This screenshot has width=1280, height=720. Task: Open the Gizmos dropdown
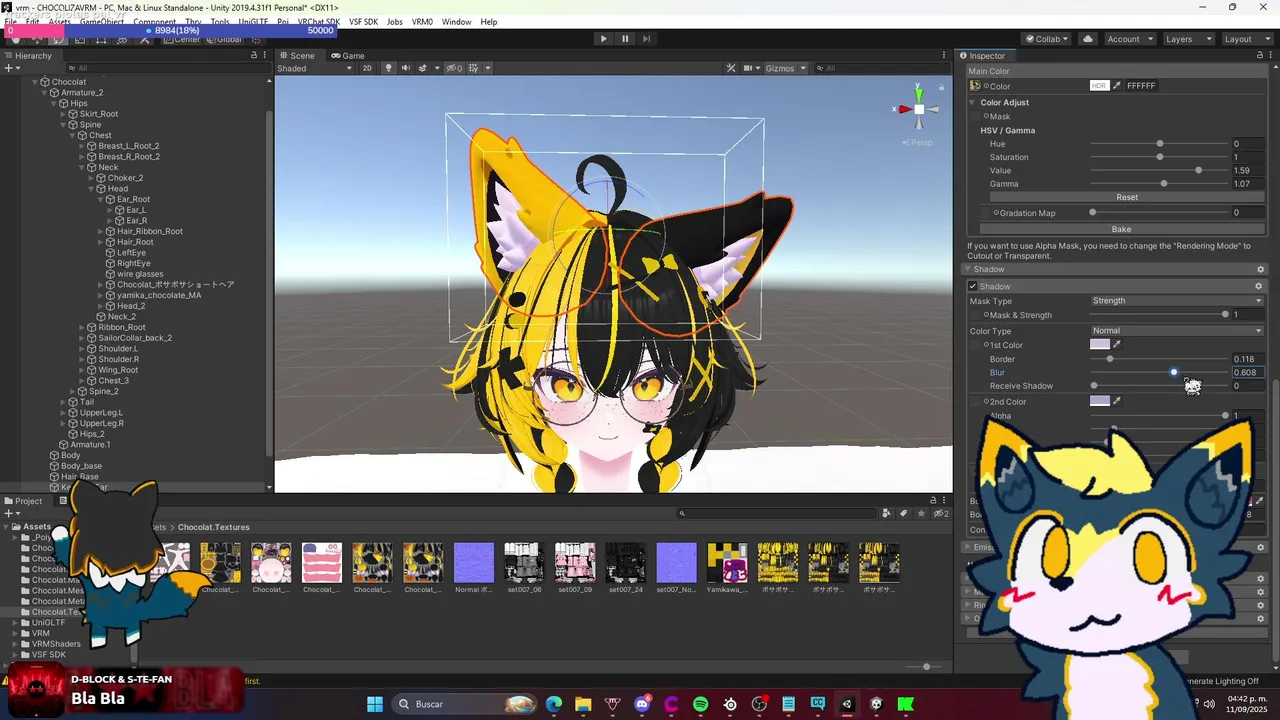(x=785, y=68)
